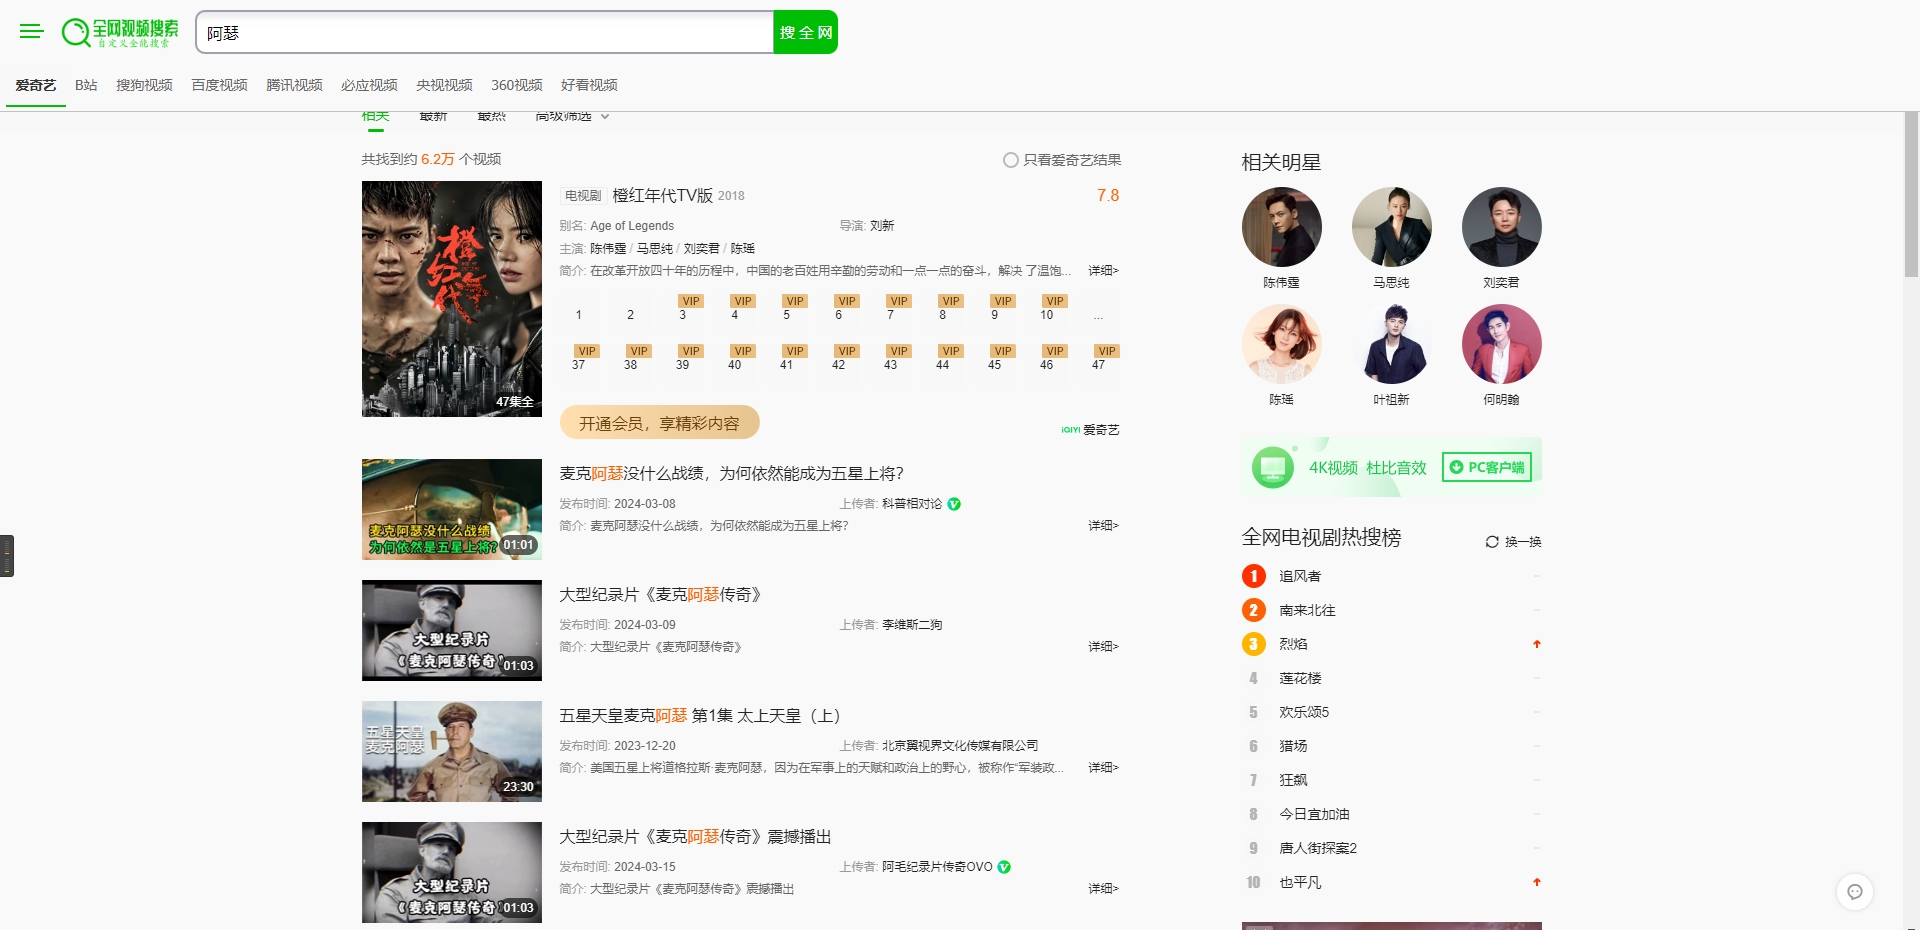Open rank 3 烈焰 entry
1920x930 pixels.
(x=1293, y=644)
